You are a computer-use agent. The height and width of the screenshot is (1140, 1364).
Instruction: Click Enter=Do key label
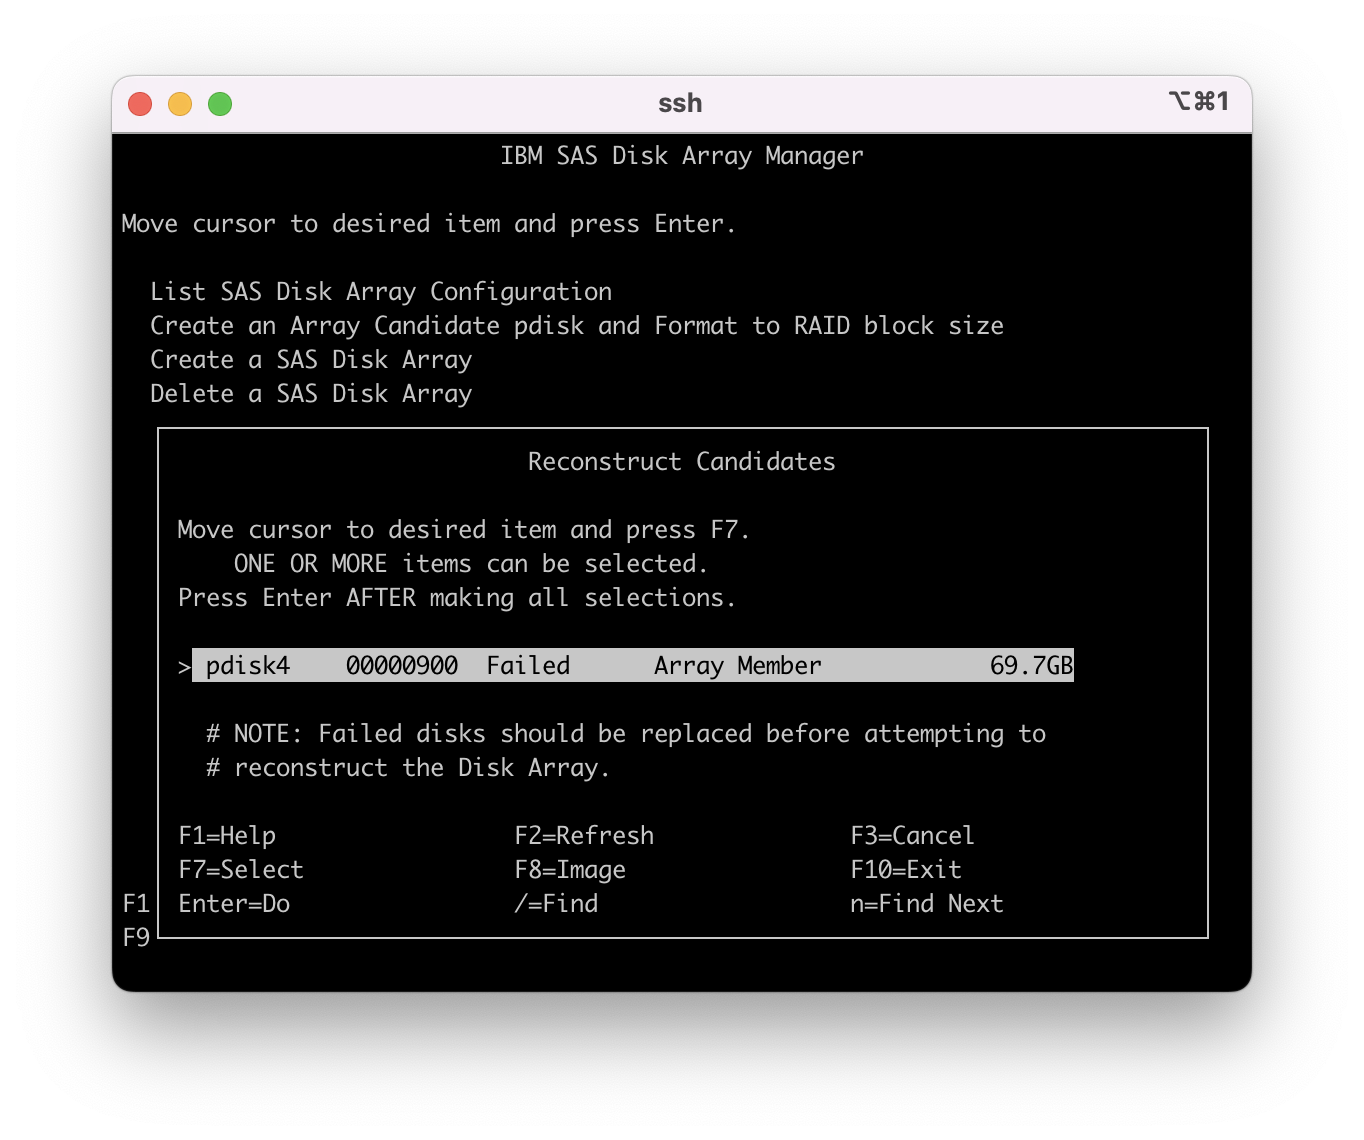(234, 904)
